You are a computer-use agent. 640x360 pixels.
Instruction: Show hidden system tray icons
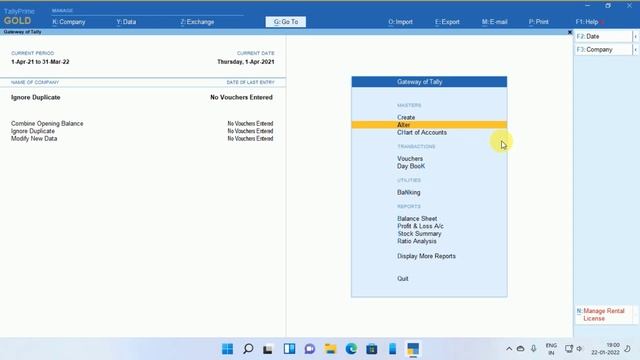[509, 349]
